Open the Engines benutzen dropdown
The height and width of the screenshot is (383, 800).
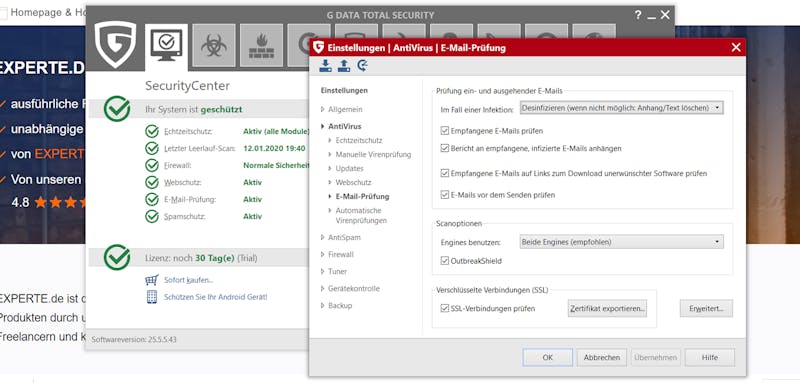point(621,242)
